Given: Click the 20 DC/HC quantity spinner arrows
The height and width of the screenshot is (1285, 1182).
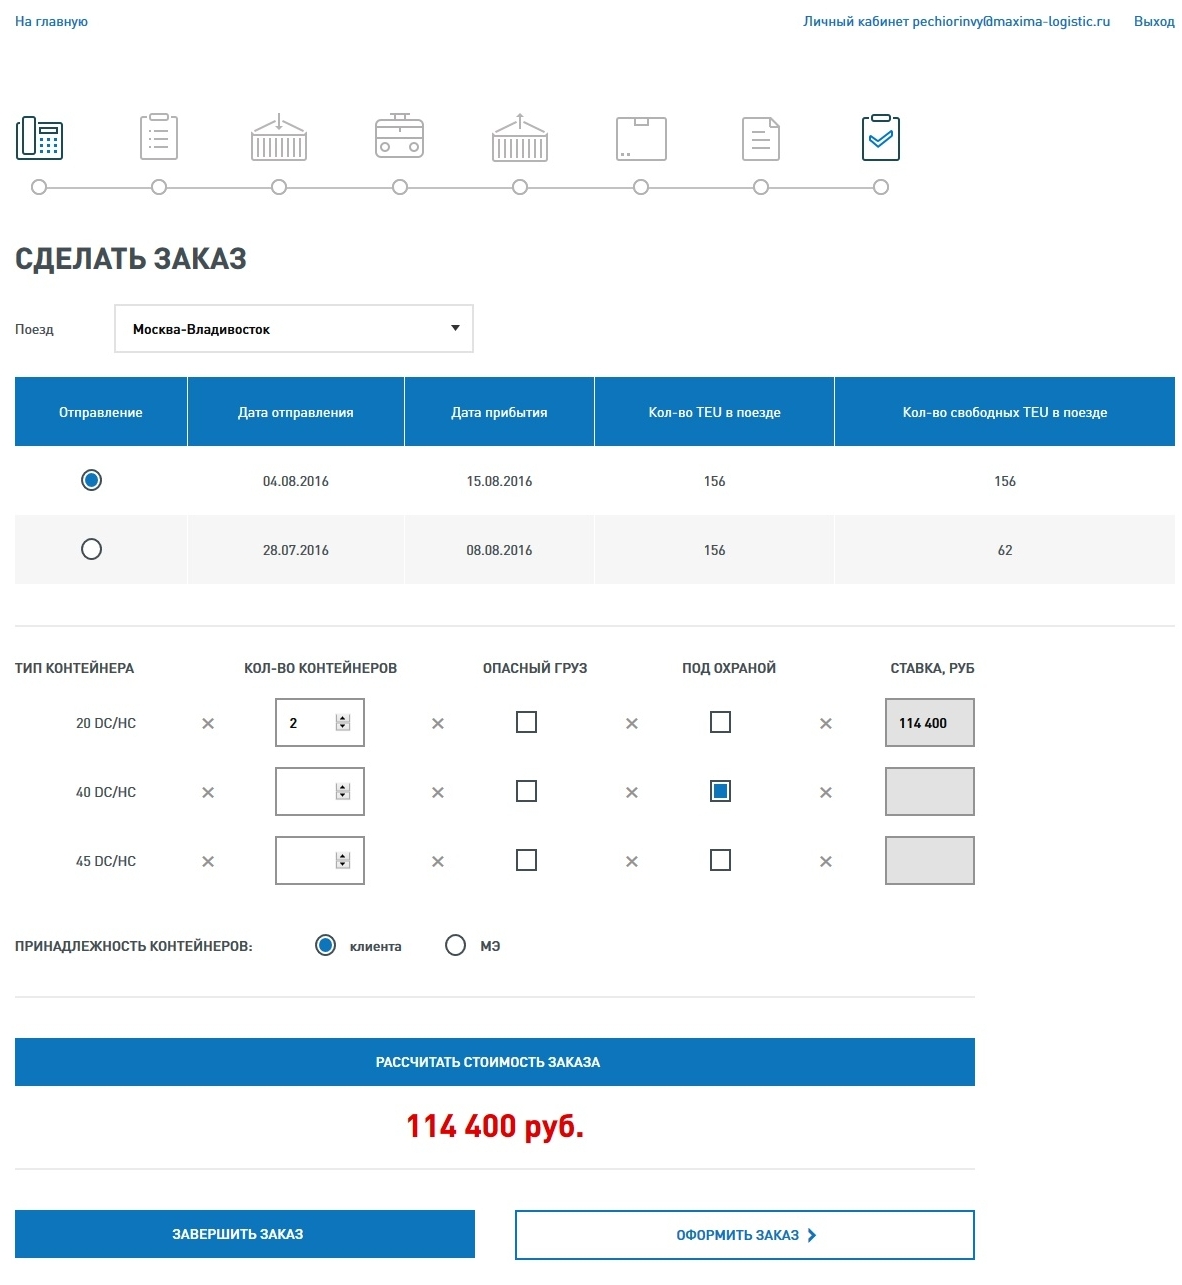Looking at the screenshot, I should [x=343, y=723].
